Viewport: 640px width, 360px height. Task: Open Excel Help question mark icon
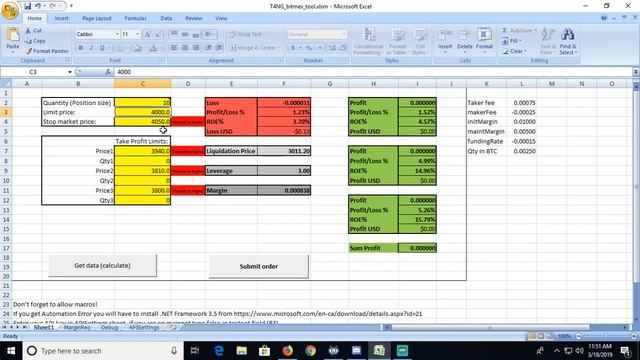pyautogui.click(x=604, y=18)
